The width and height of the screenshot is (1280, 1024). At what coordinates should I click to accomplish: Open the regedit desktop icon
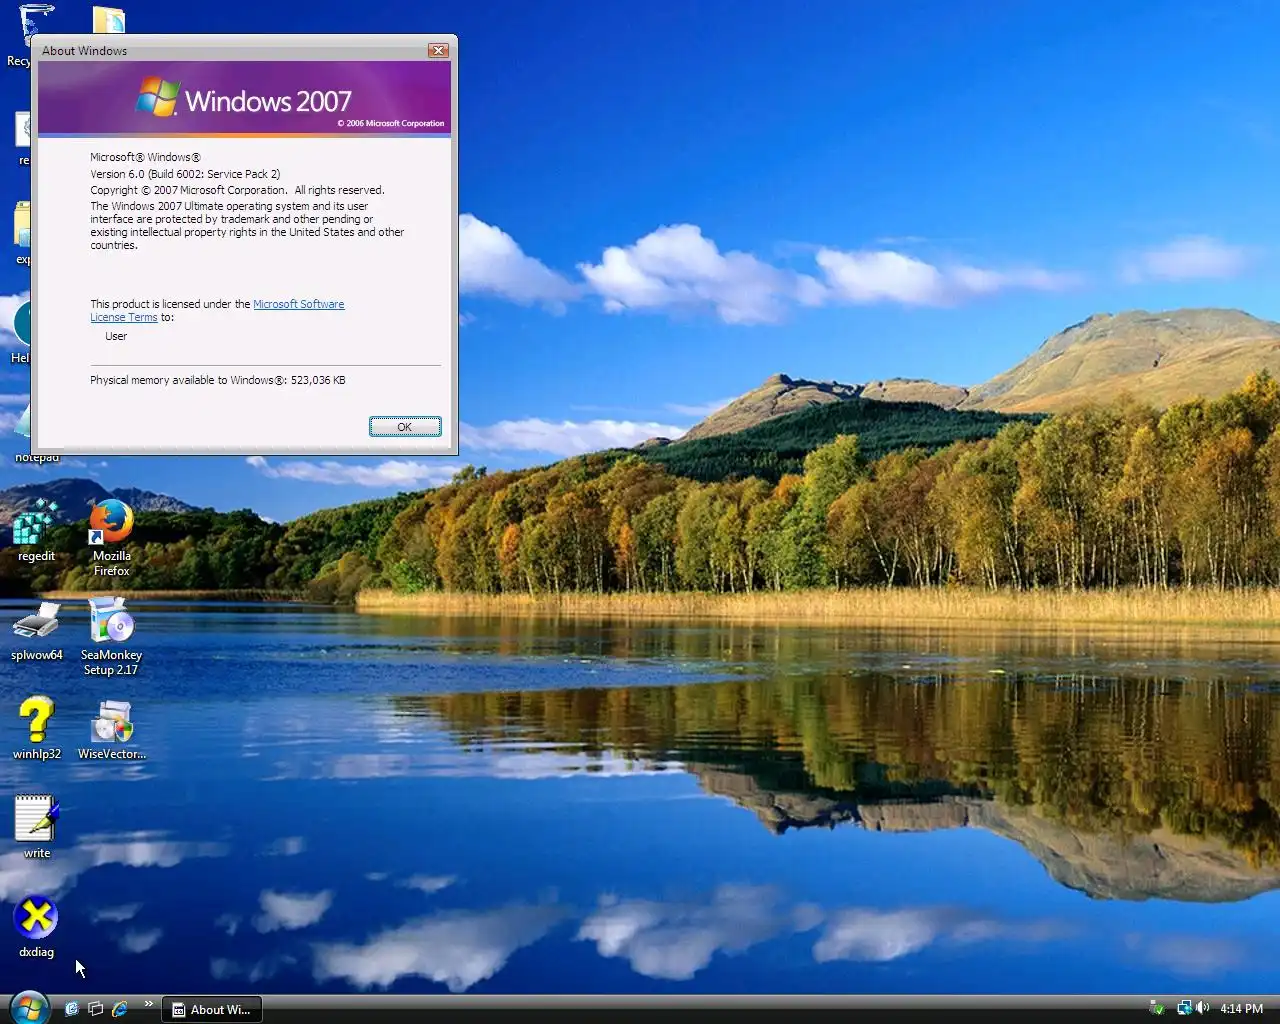pyautogui.click(x=36, y=530)
